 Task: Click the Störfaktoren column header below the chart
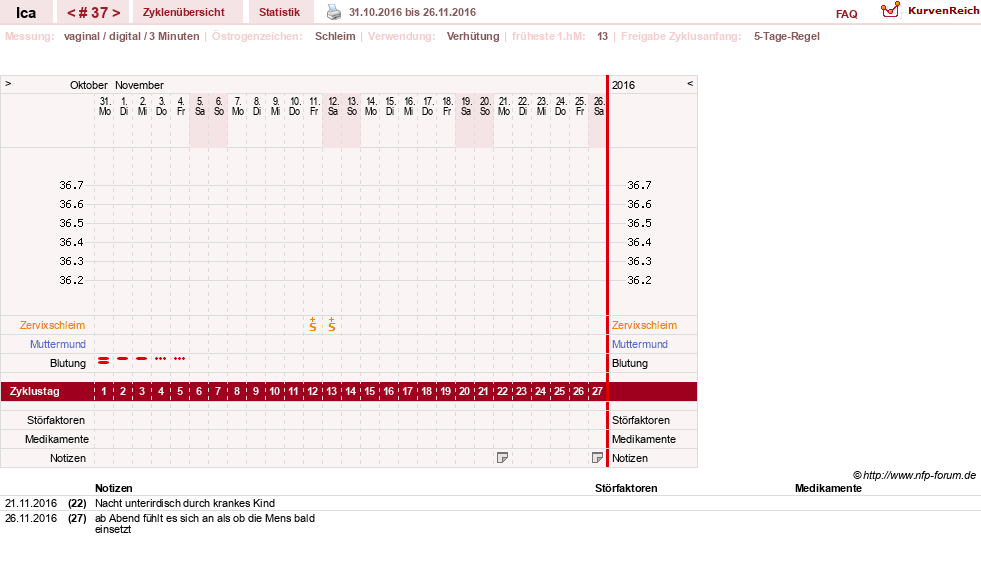626,488
